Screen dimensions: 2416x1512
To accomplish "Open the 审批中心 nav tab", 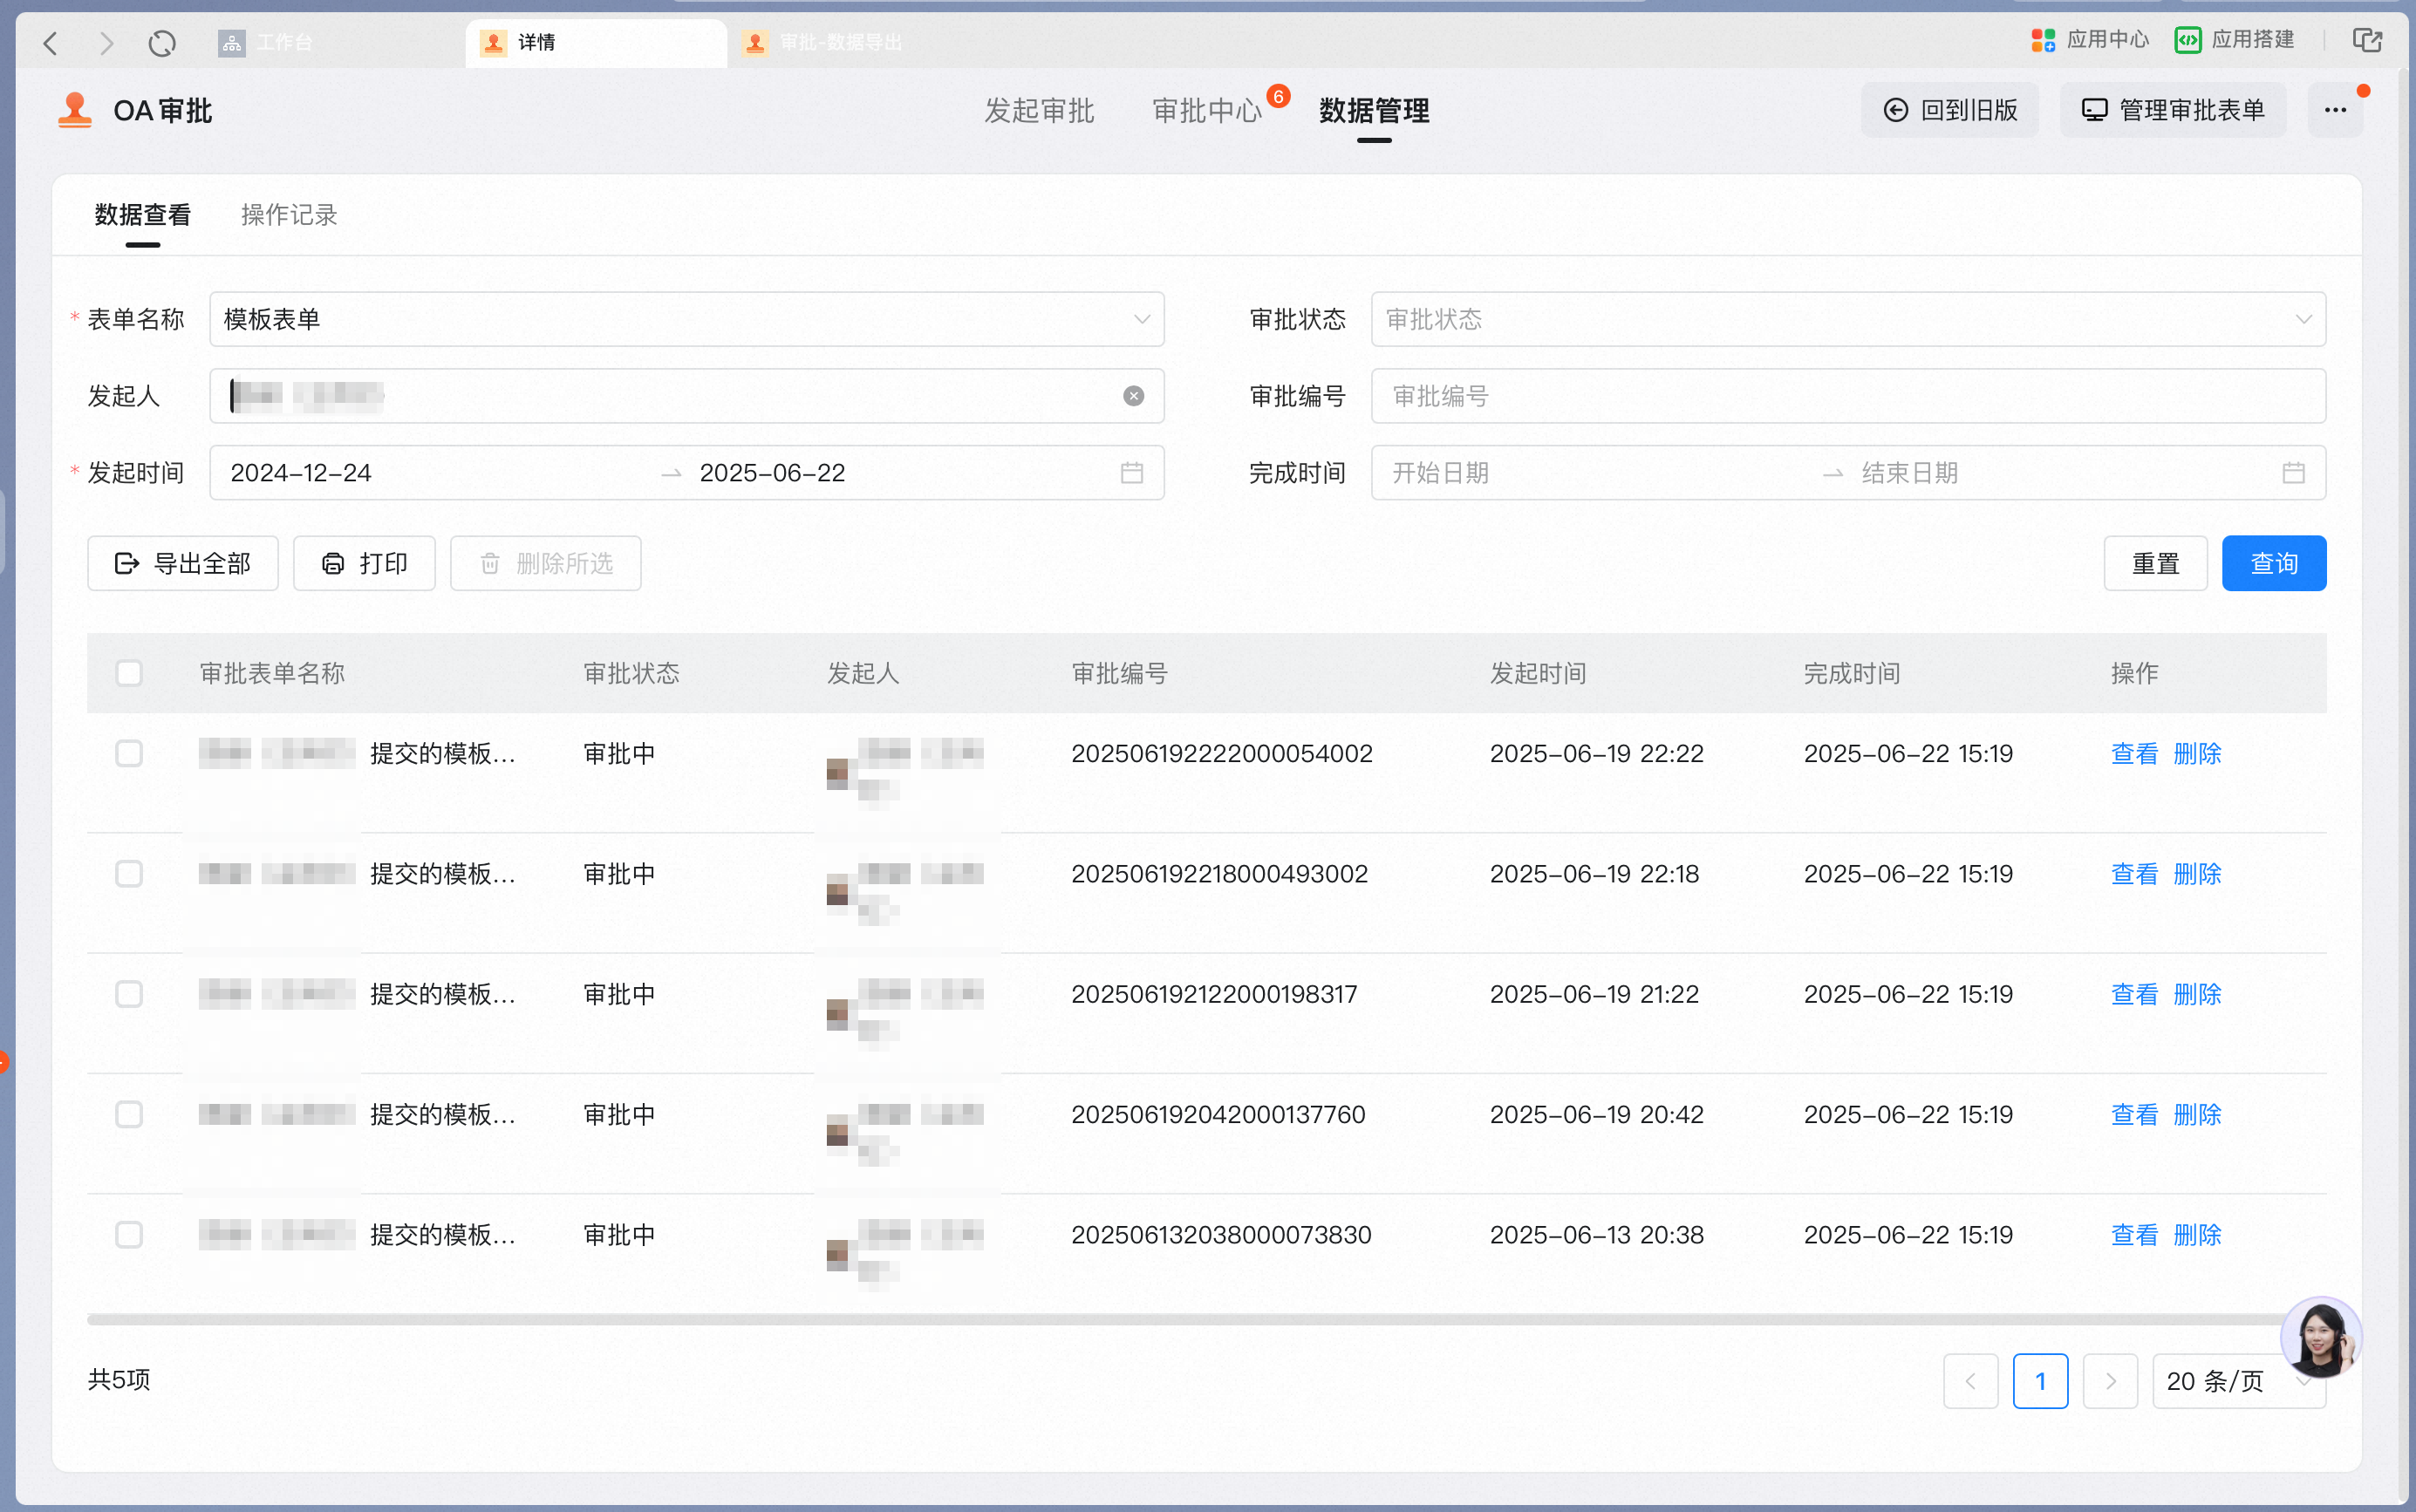I will coord(1207,110).
